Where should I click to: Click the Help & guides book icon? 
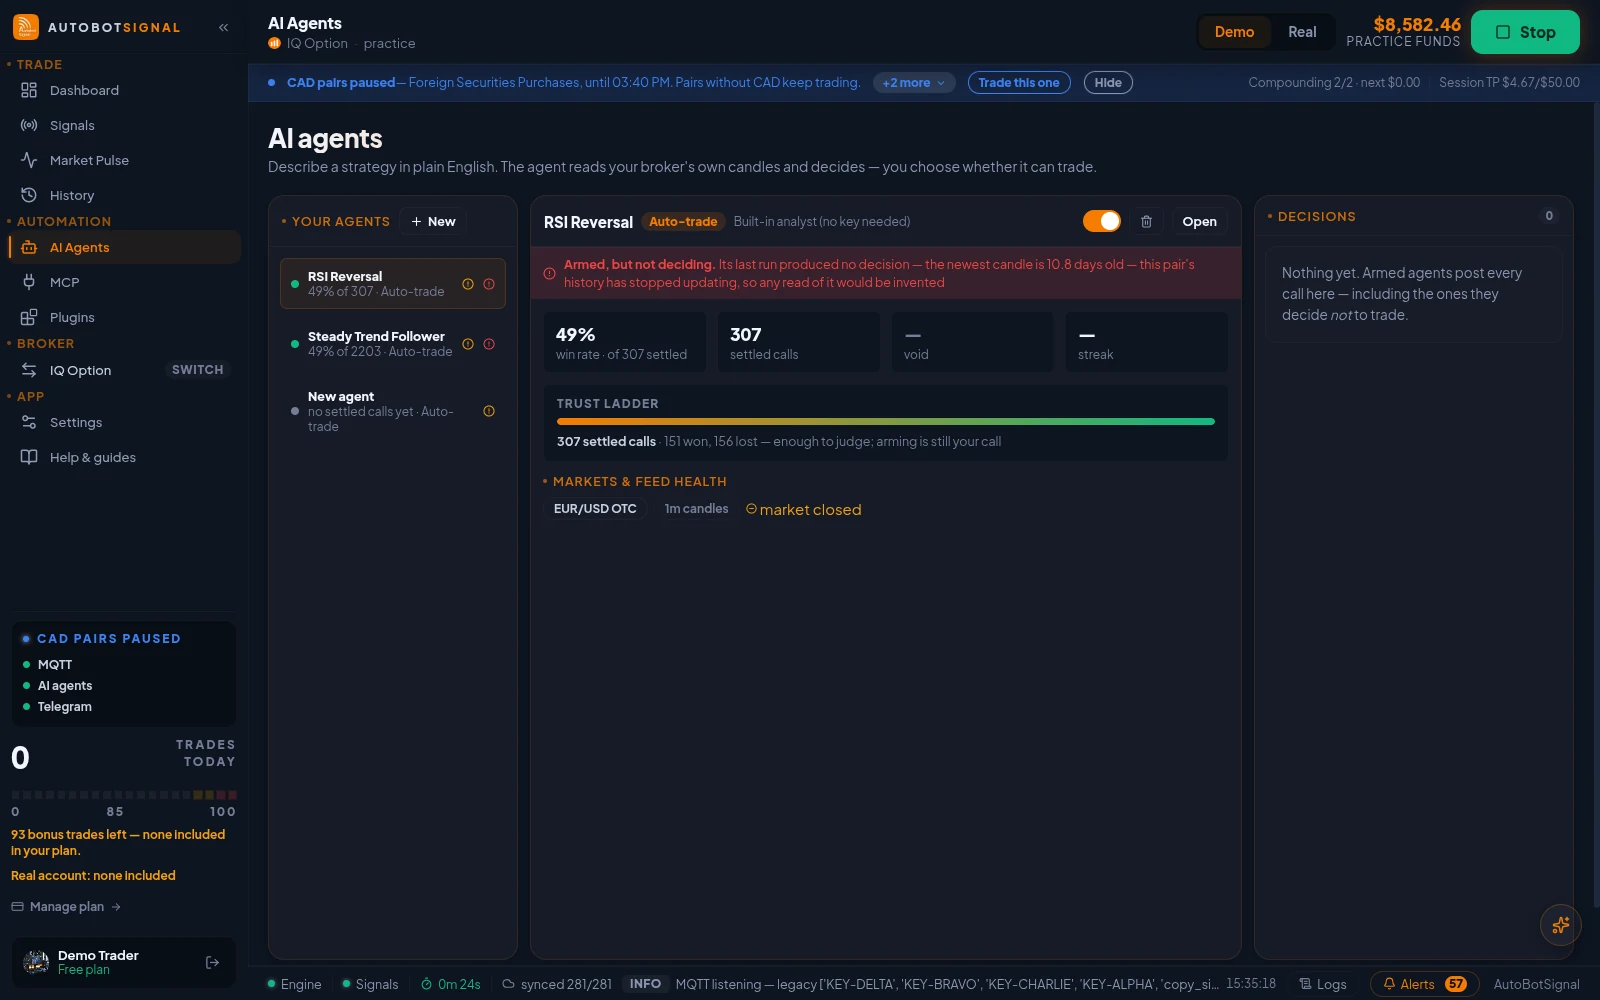pos(29,457)
